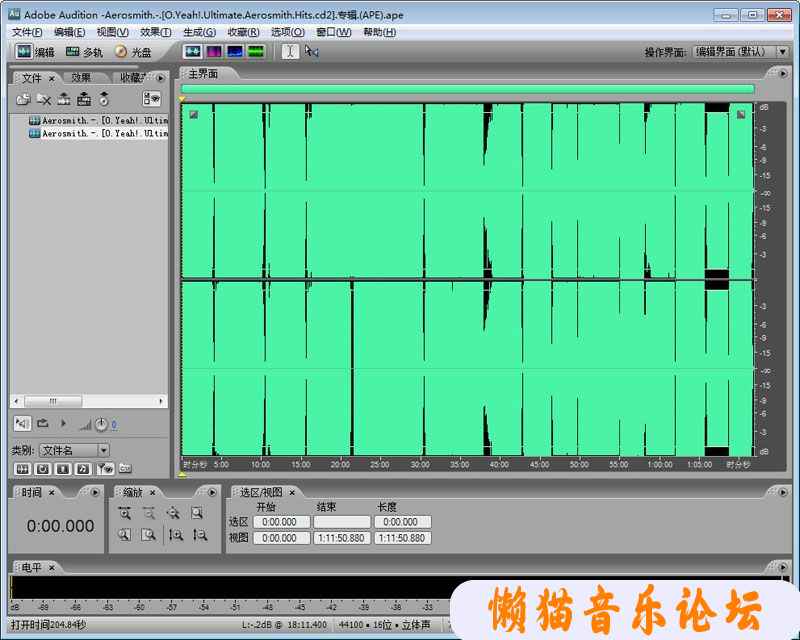Select first Aerosmith file in list

98,120
